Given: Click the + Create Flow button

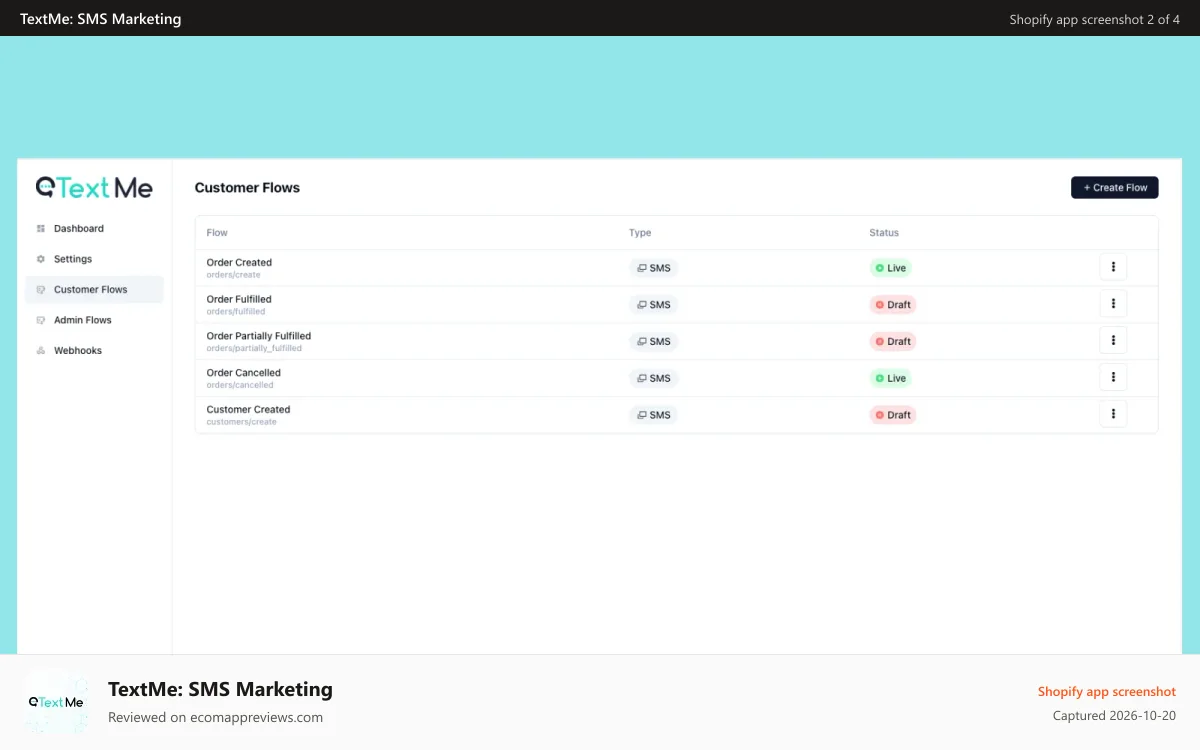Looking at the screenshot, I should (x=1115, y=187).
